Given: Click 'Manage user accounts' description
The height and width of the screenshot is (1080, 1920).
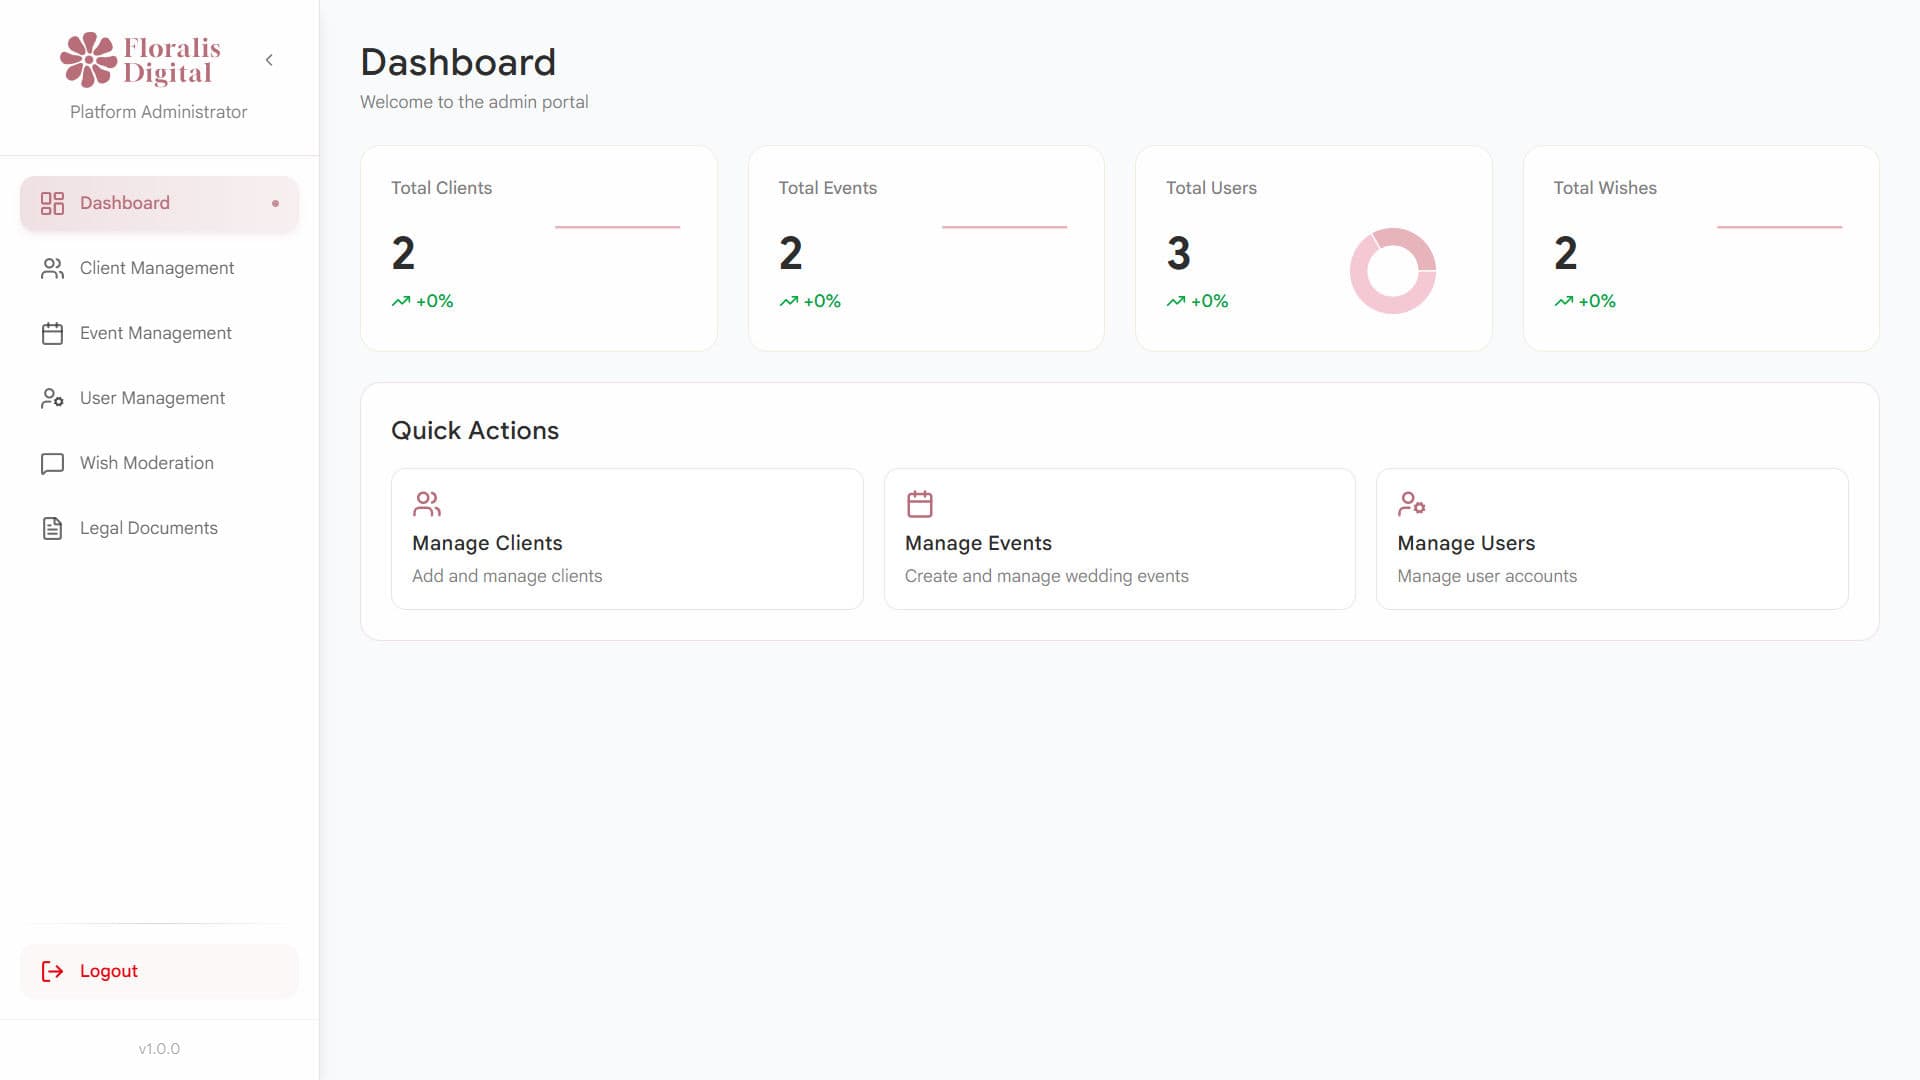Looking at the screenshot, I should tap(1486, 576).
